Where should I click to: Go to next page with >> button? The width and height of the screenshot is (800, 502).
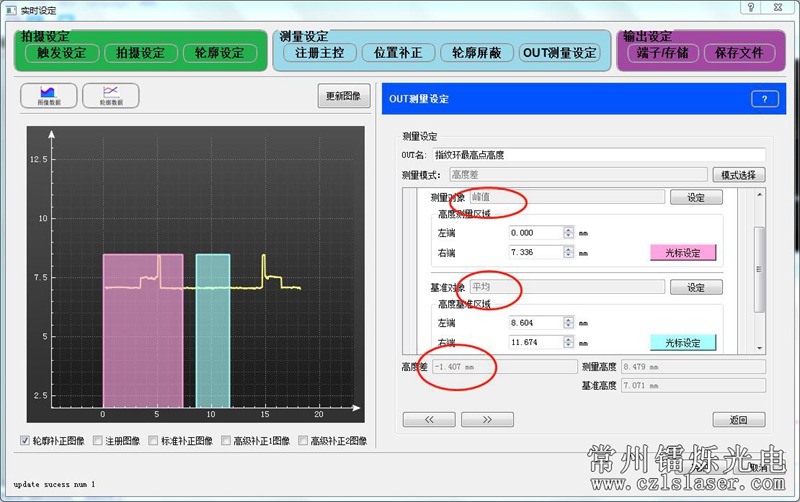pyautogui.click(x=487, y=419)
